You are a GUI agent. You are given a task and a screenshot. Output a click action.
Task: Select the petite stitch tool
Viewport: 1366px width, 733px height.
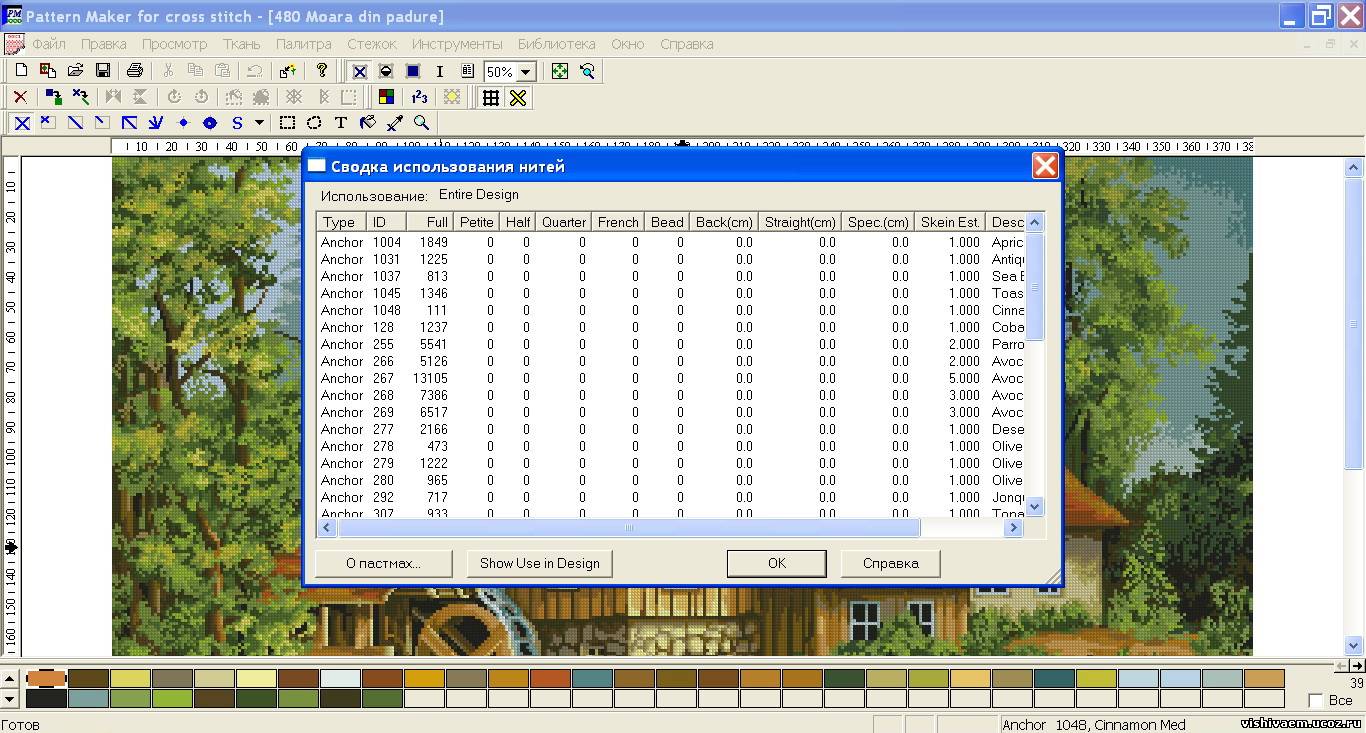[47, 123]
